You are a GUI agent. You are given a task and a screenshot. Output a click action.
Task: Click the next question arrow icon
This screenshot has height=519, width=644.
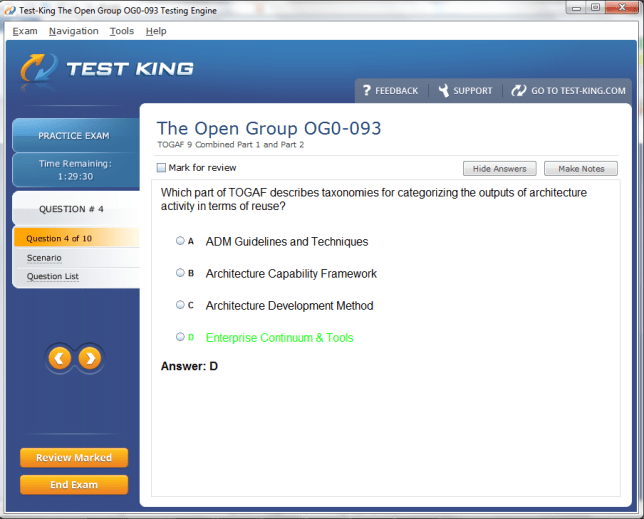(x=90, y=358)
